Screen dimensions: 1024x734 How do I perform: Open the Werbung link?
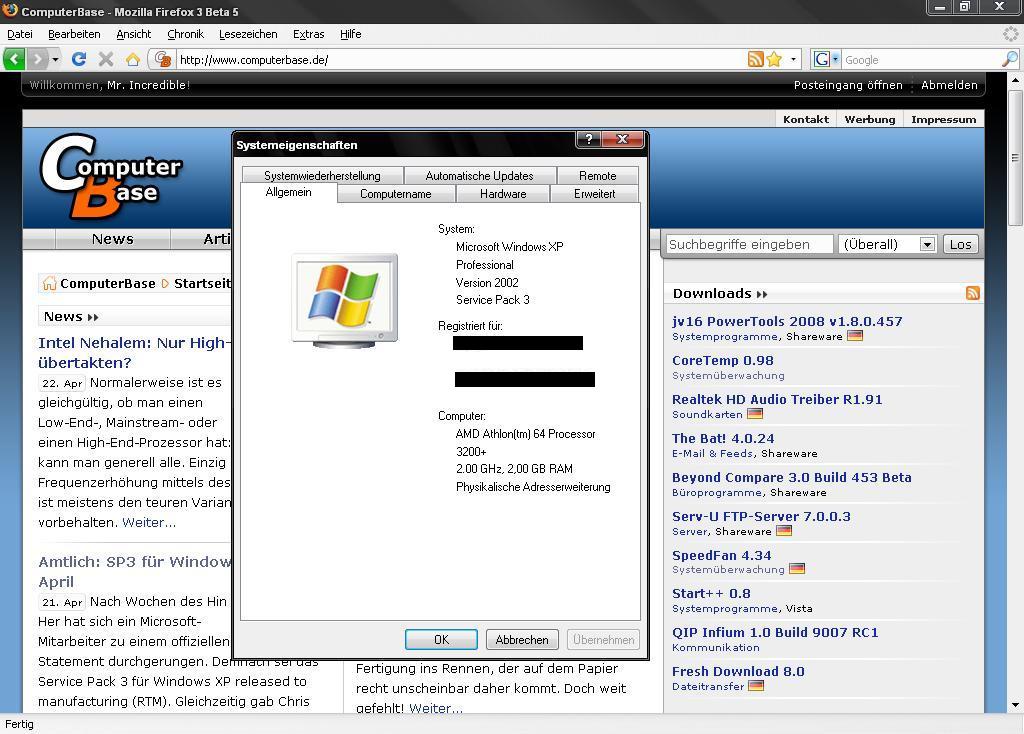click(x=870, y=120)
